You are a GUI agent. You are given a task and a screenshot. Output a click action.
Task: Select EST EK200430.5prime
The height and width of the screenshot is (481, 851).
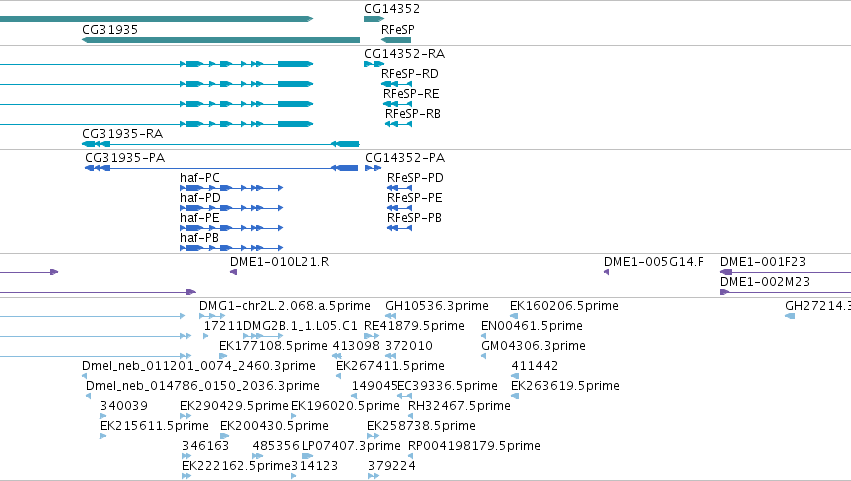(x=225, y=436)
